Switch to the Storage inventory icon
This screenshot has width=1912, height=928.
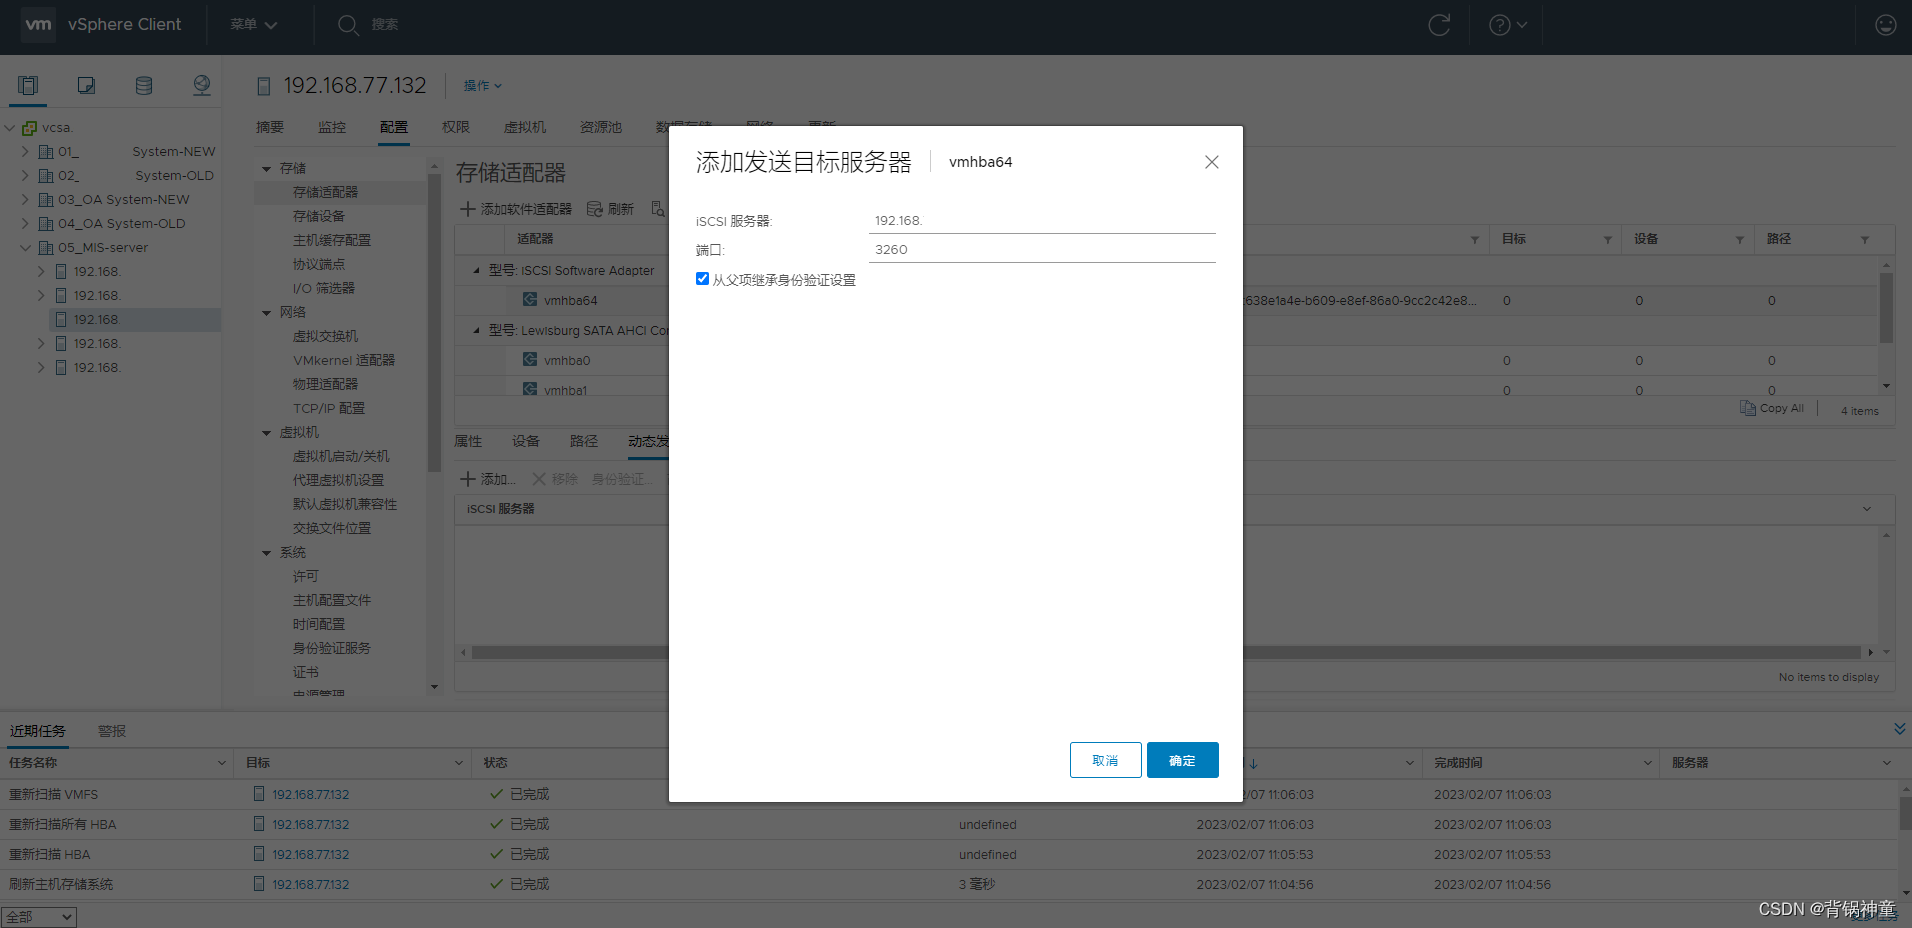point(143,85)
